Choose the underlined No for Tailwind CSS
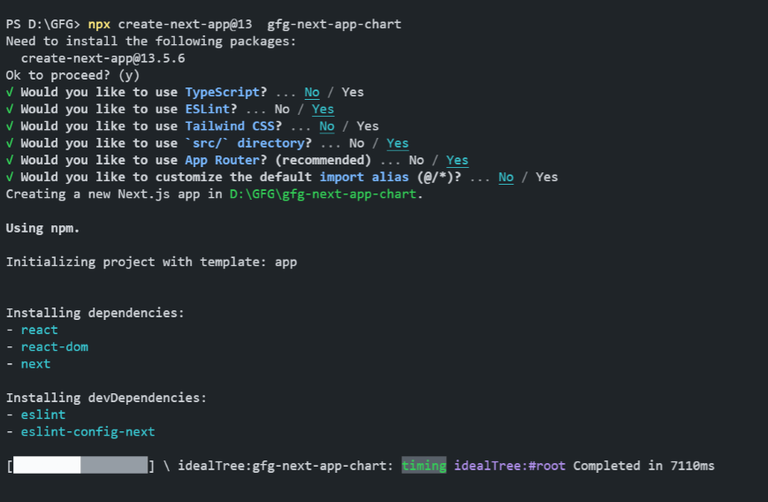 [x=327, y=126]
